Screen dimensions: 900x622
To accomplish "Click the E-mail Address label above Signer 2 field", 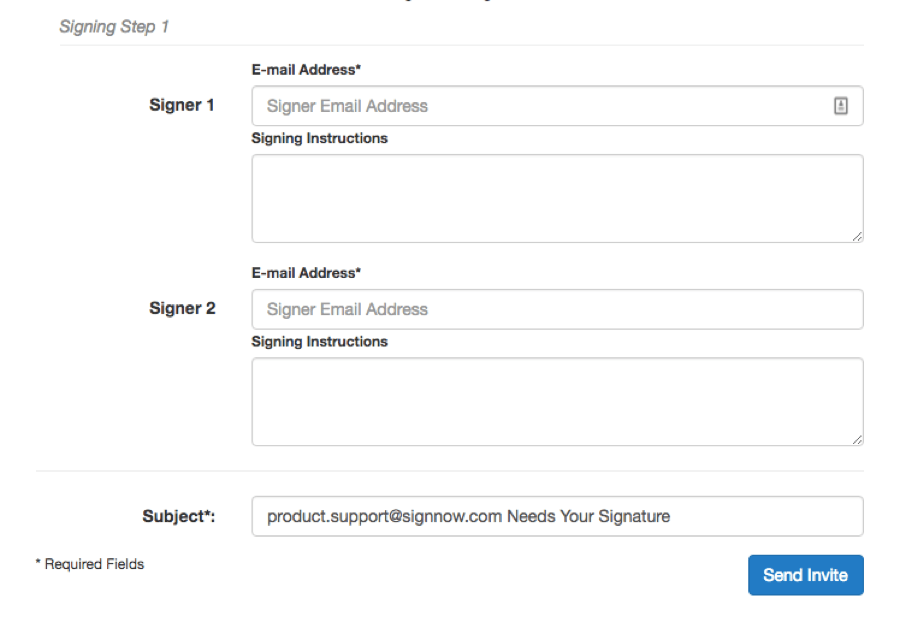I will [x=306, y=273].
